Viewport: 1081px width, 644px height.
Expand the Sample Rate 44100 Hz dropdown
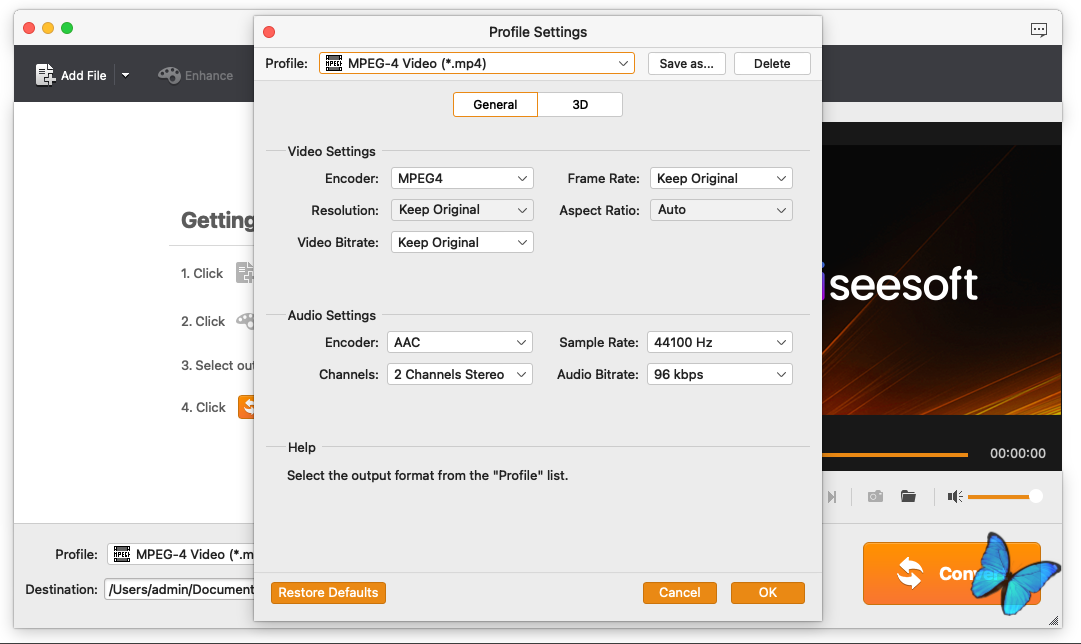720,342
